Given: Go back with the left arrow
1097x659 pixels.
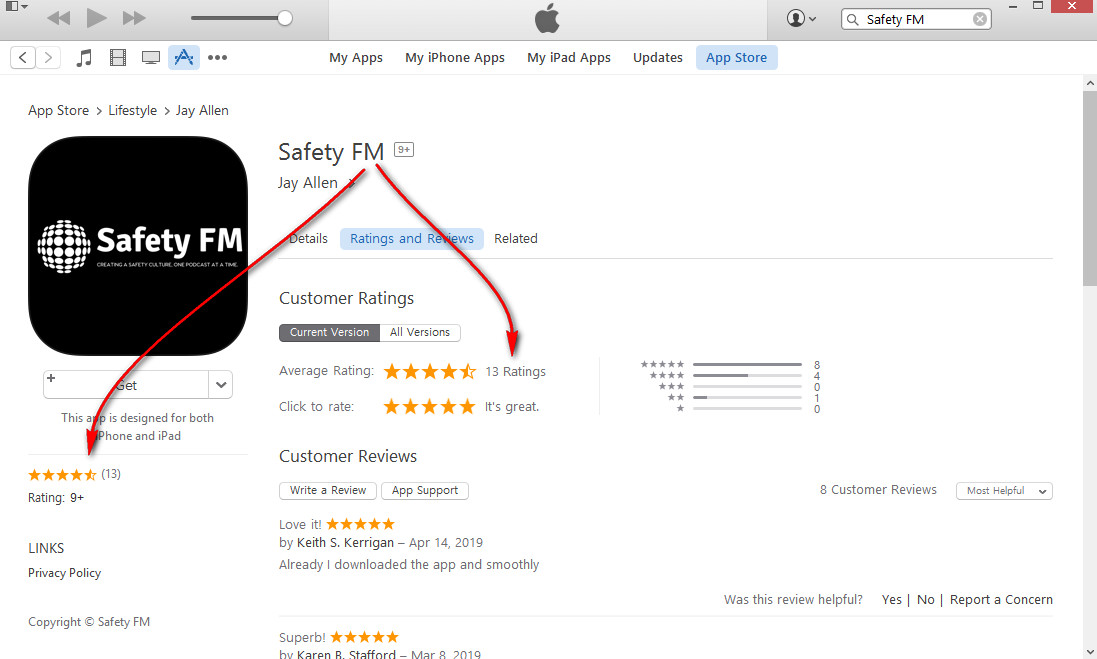Looking at the screenshot, I should 23,57.
